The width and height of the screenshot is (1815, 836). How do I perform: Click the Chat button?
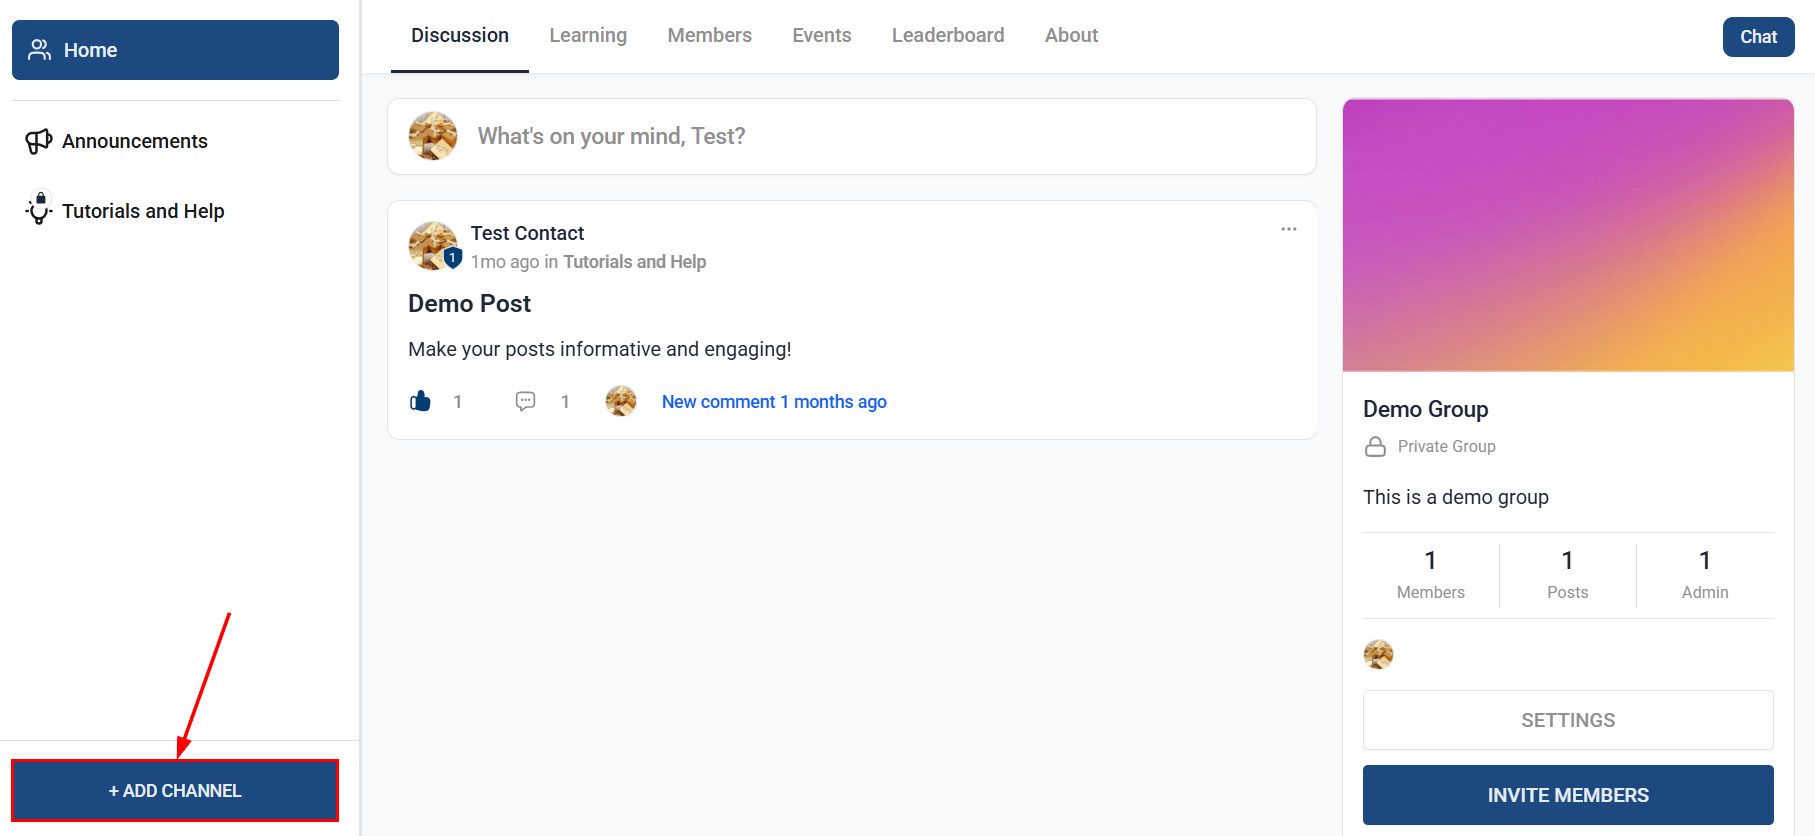[x=1758, y=37]
